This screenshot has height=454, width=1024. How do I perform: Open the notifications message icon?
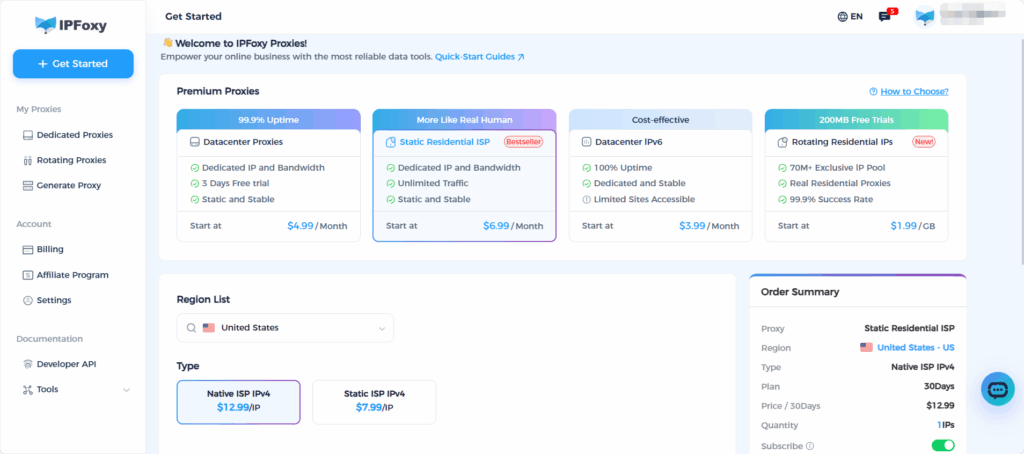pos(884,17)
